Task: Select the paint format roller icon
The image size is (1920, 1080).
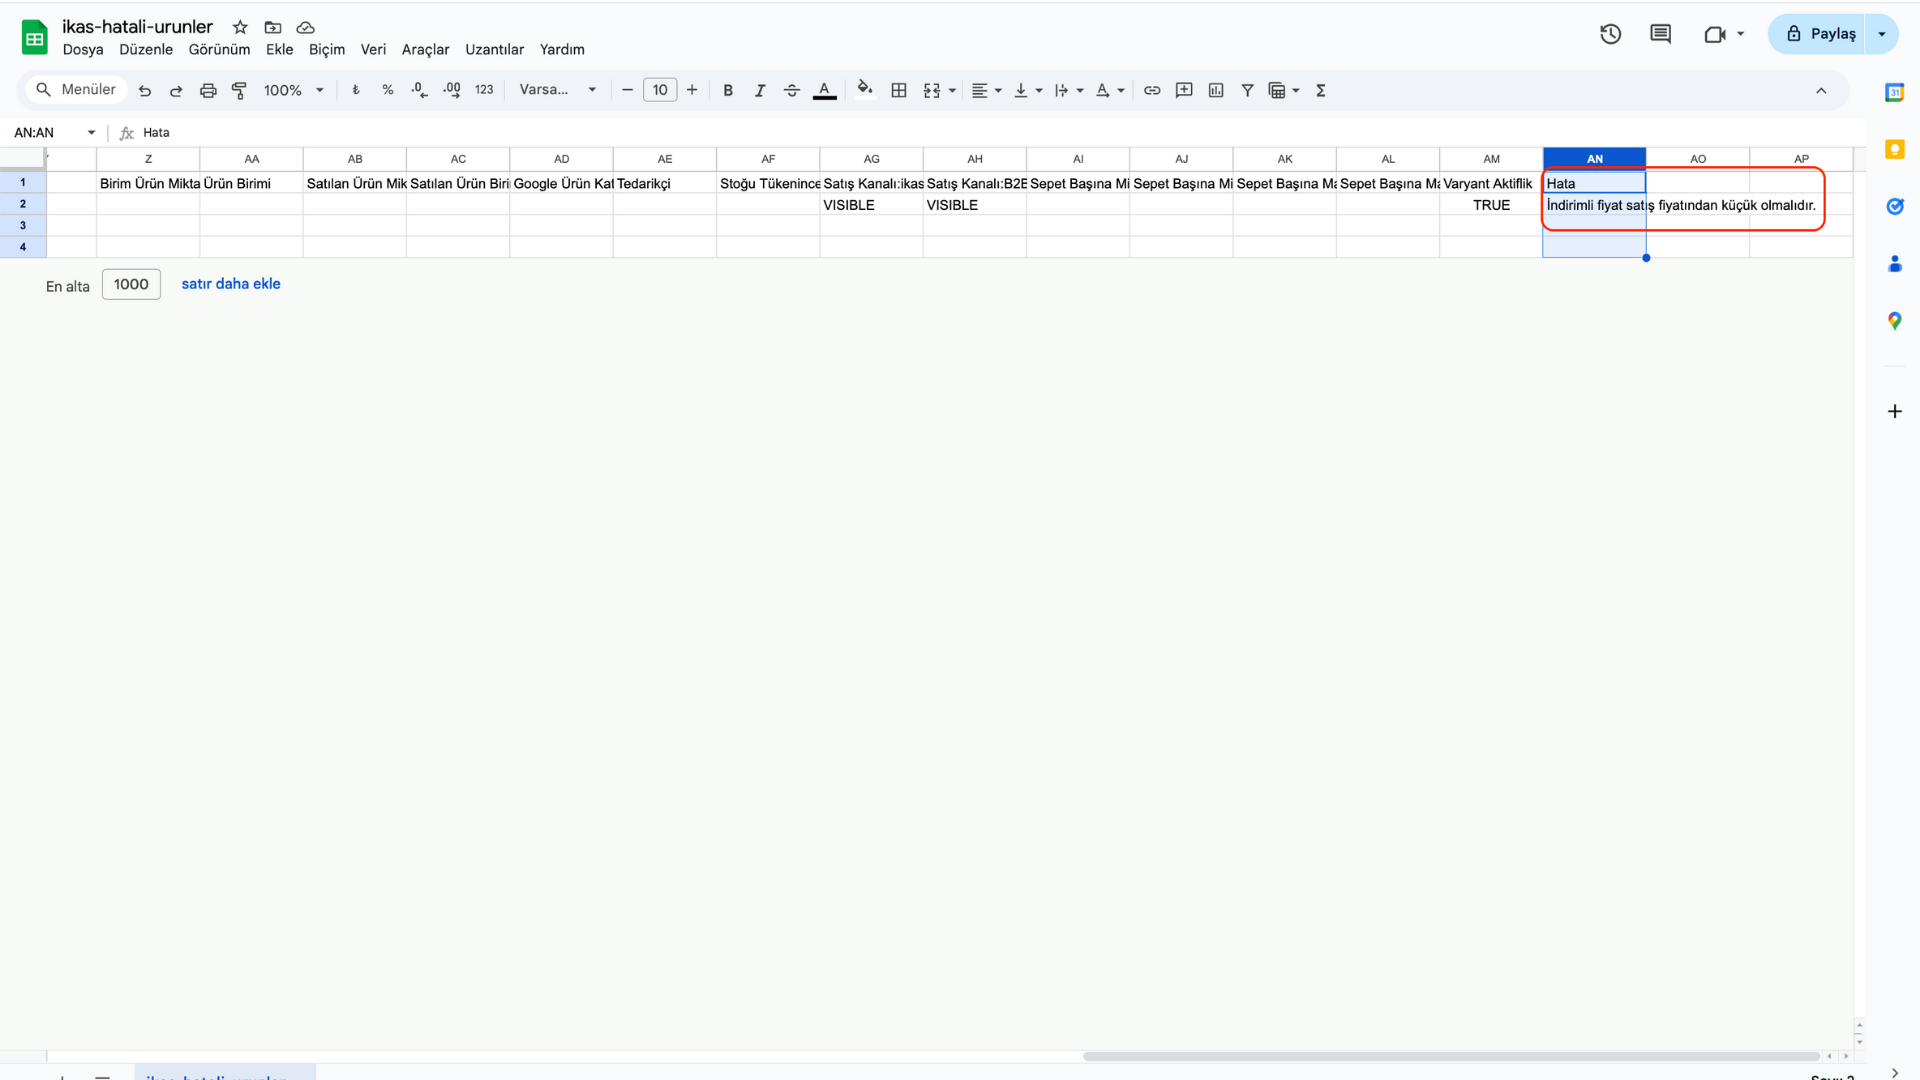Action: tap(239, 90)
